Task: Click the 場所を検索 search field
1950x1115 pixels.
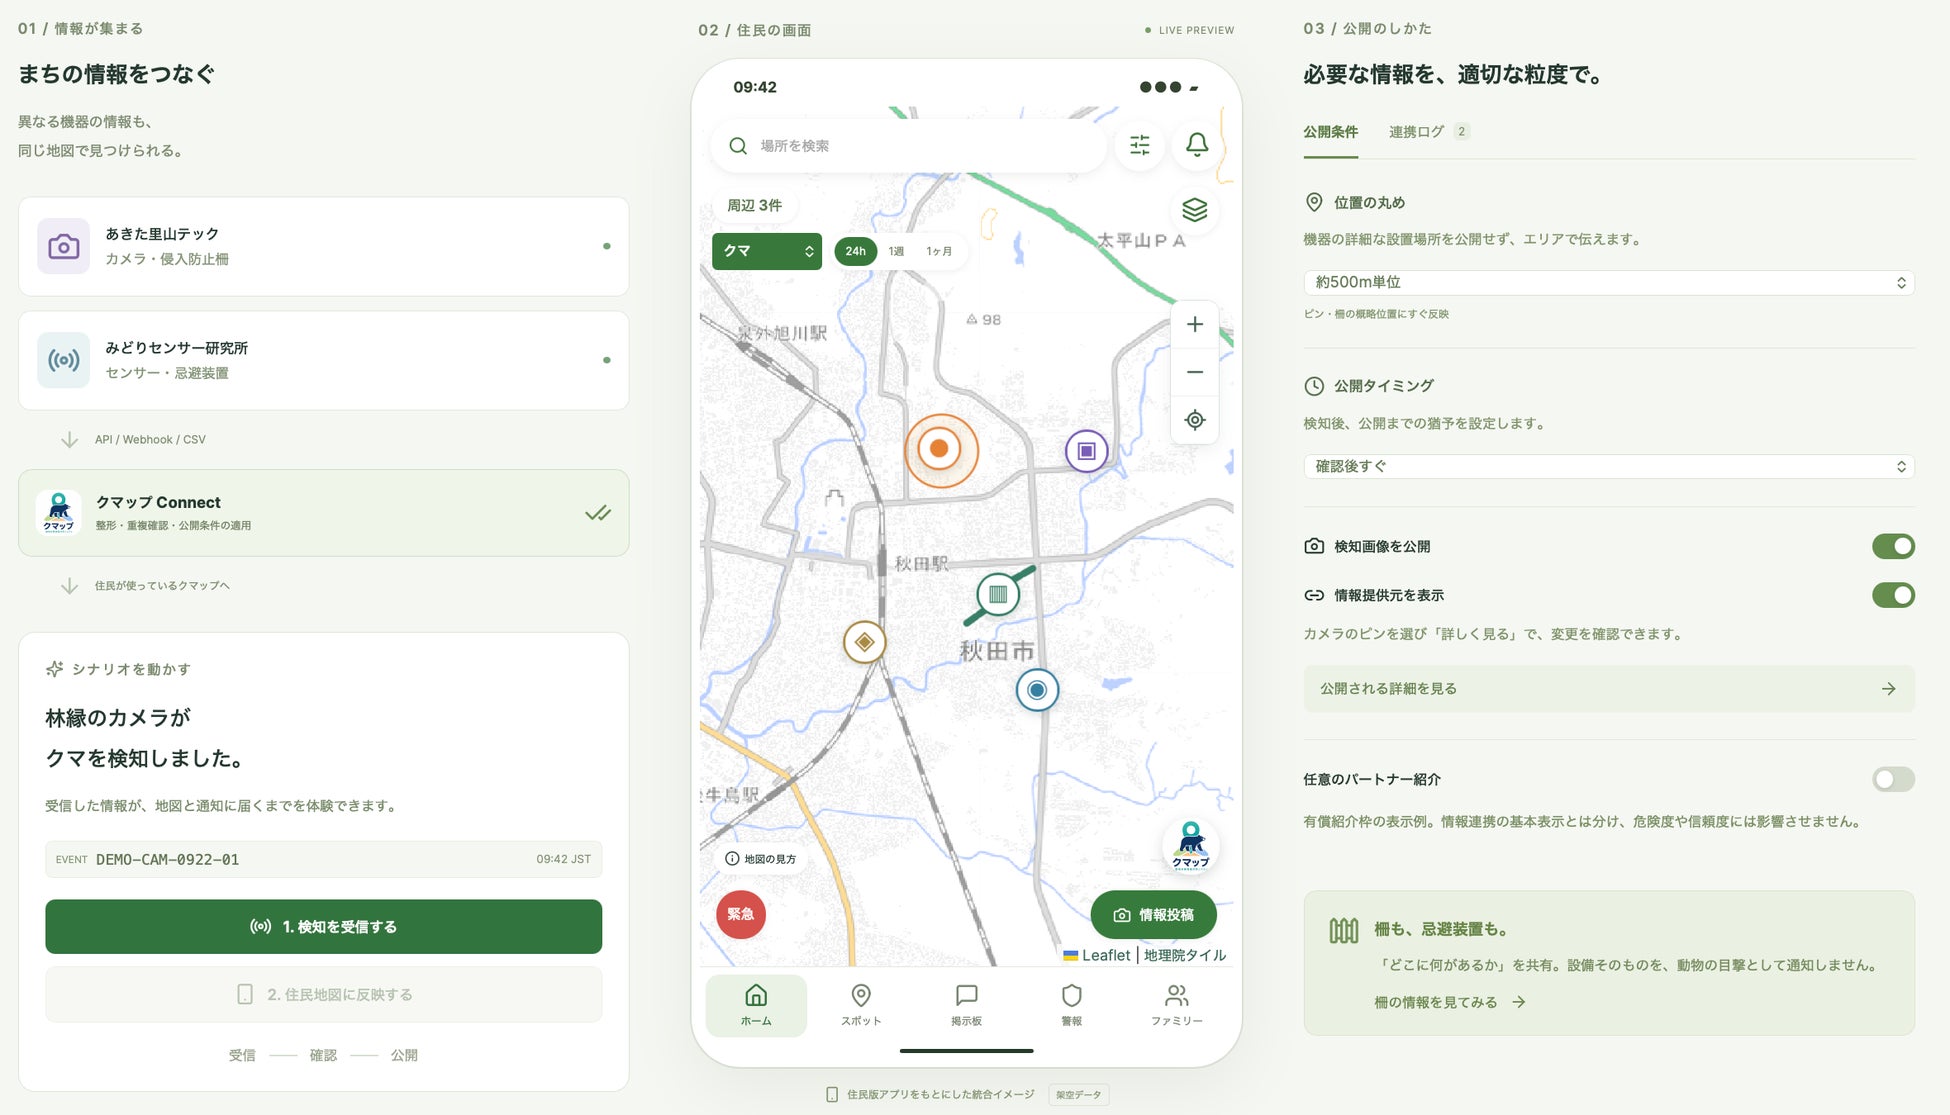Action: (x=908, y=146)
